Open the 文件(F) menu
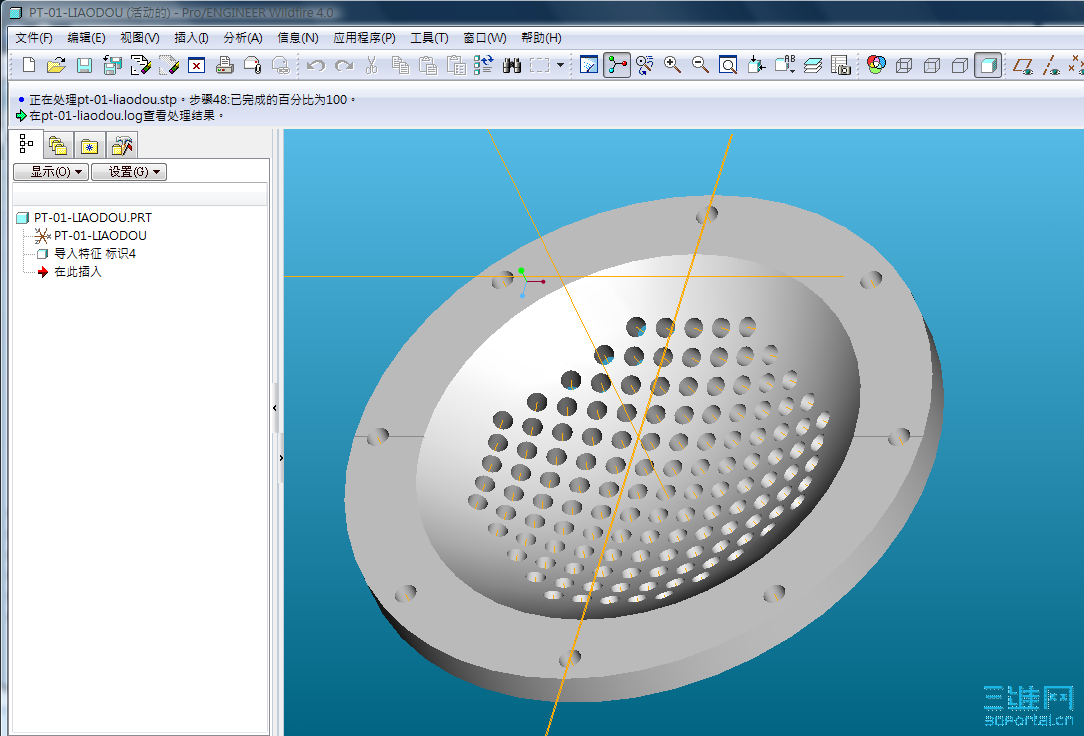 click(34, 38)
